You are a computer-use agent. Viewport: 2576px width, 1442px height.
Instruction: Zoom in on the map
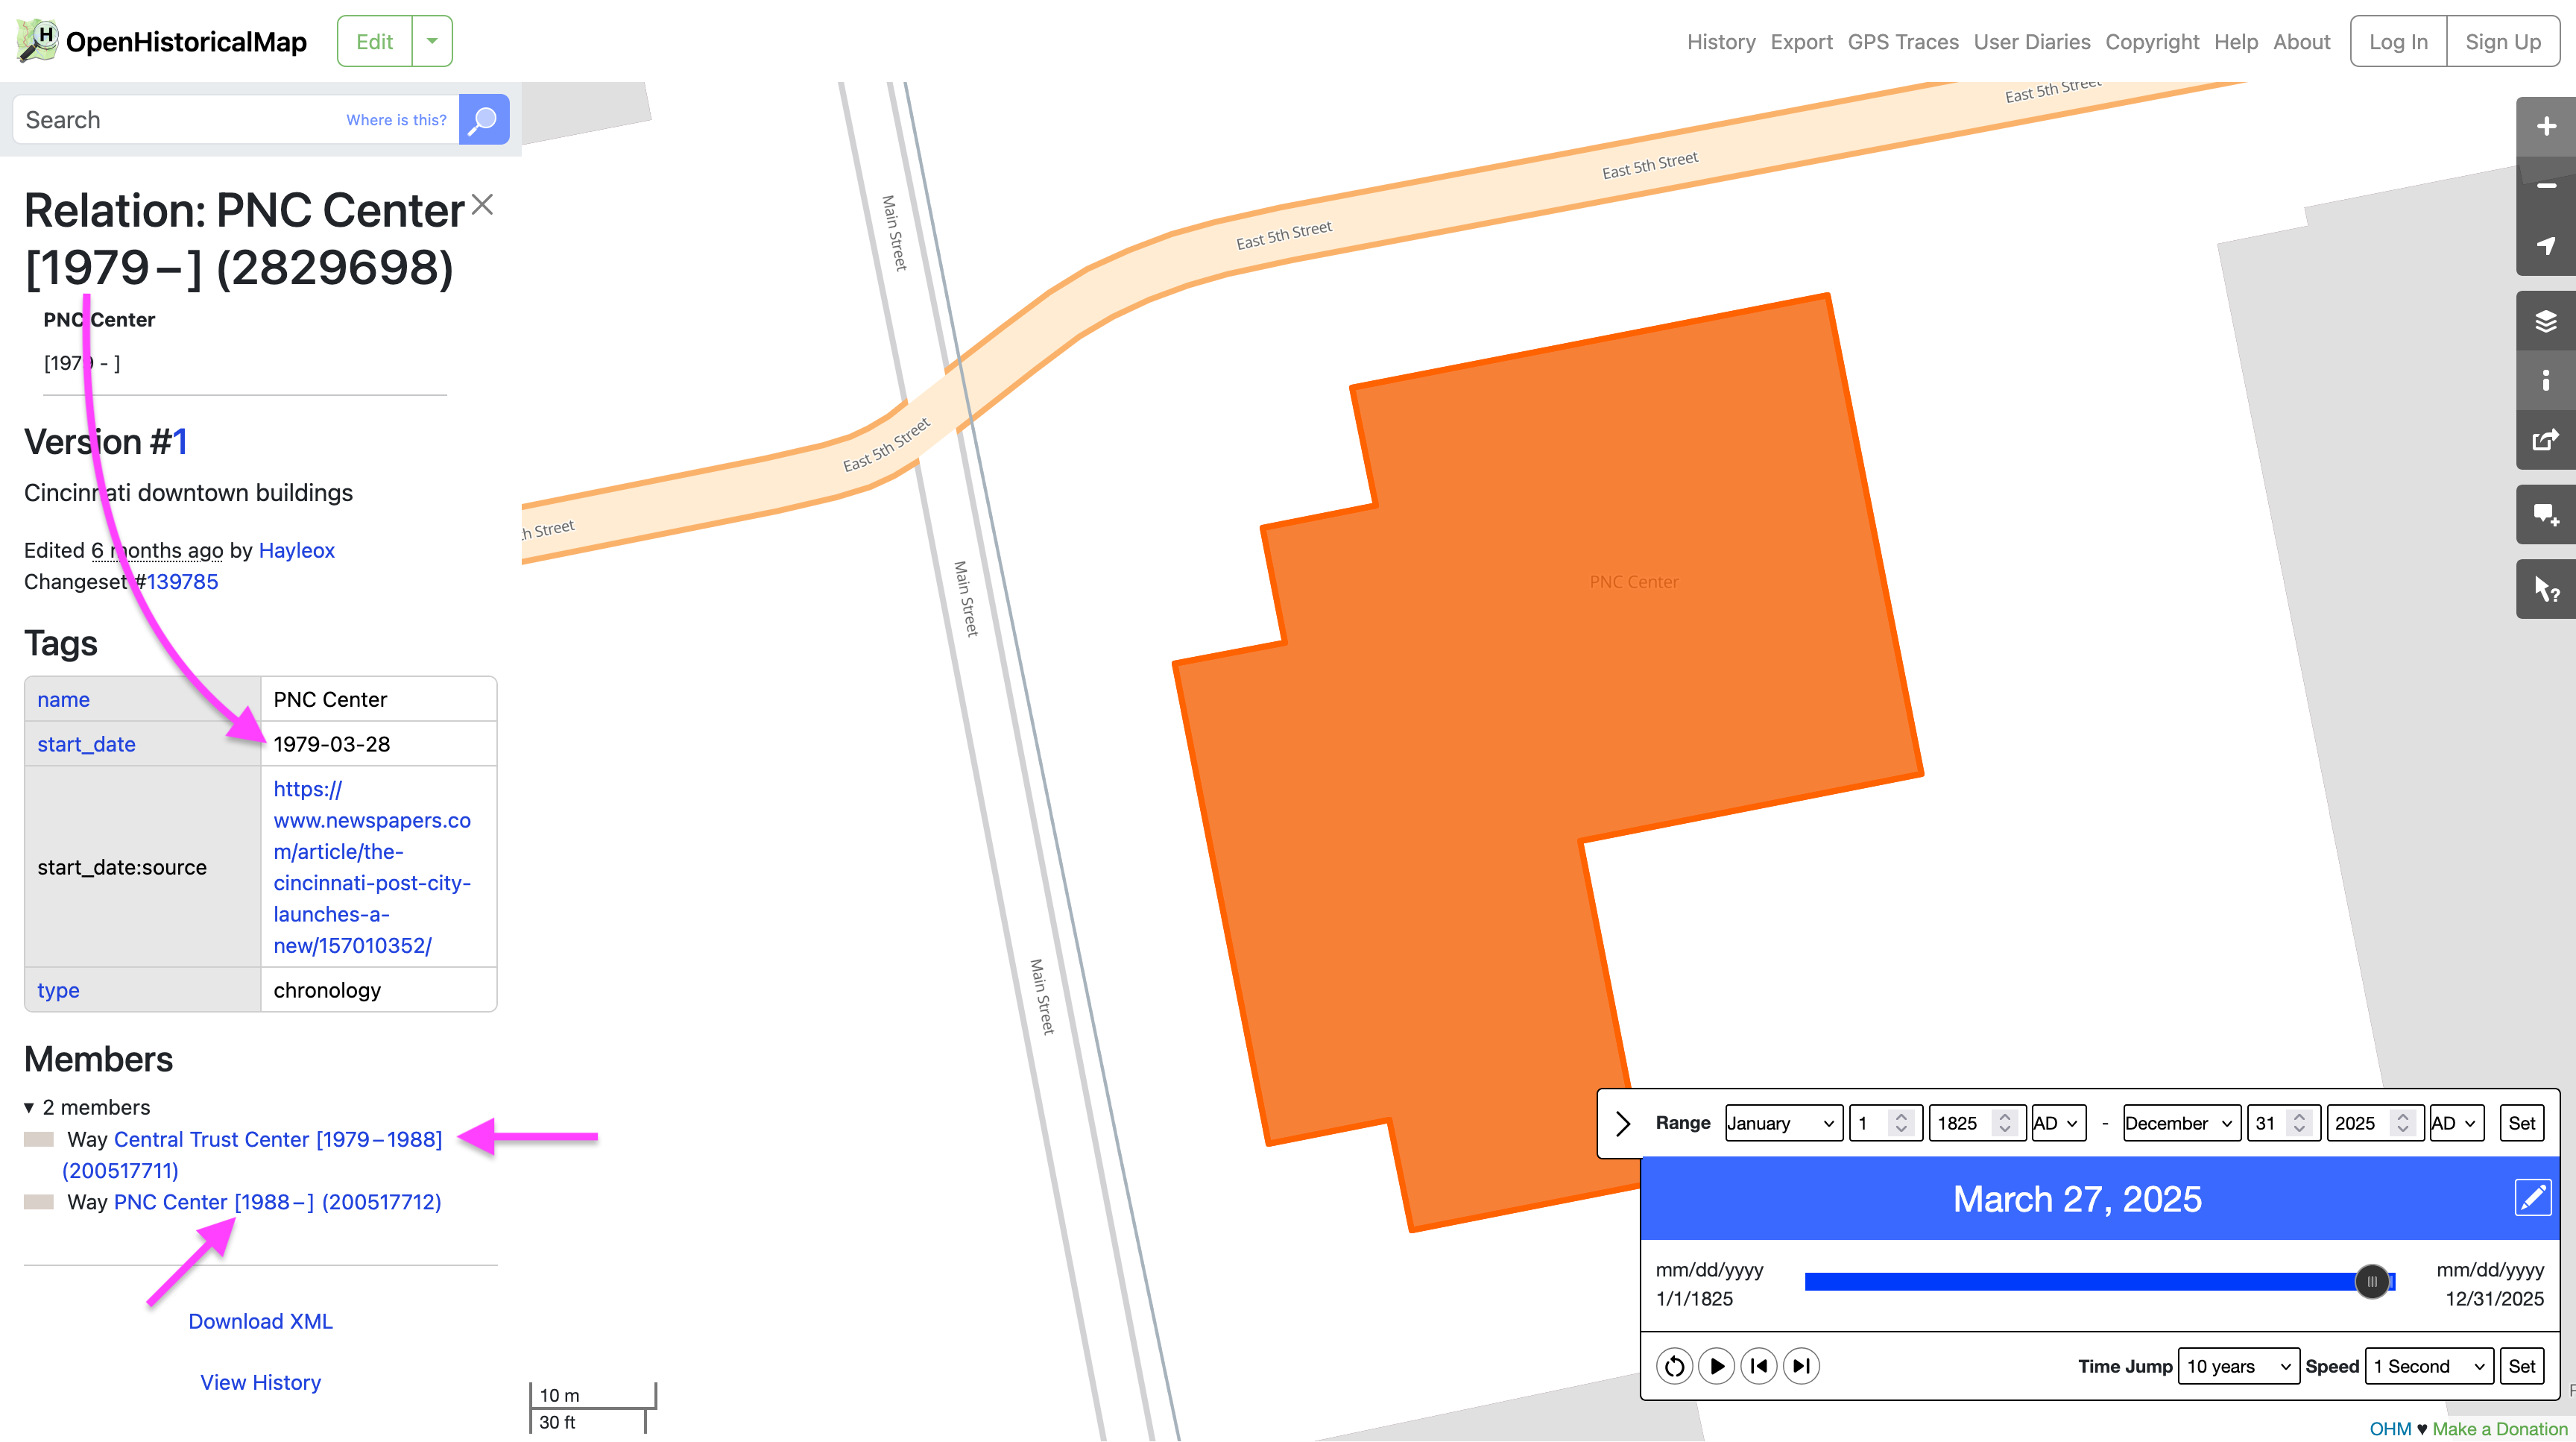2546,126
